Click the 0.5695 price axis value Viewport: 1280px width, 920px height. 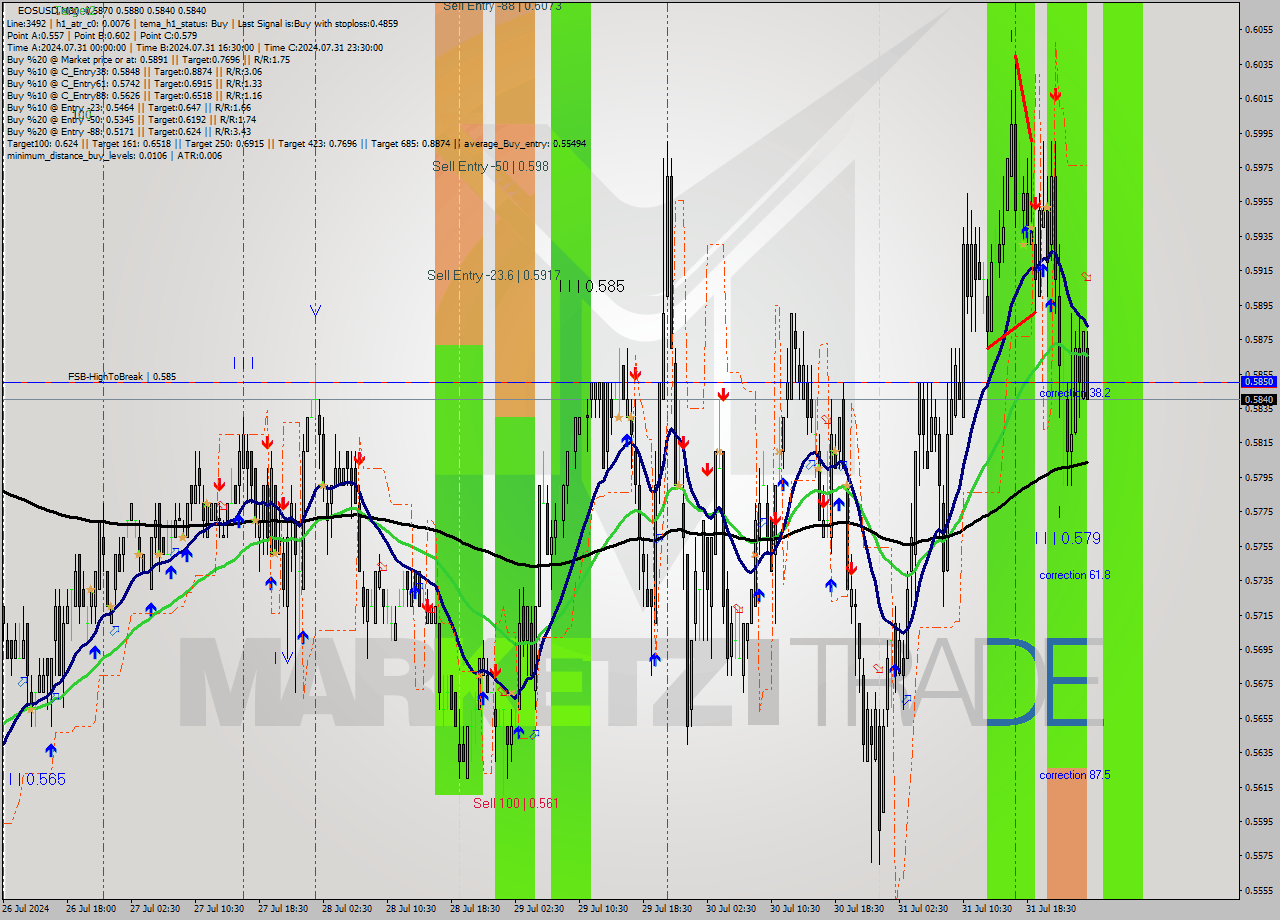pyautogui.click(x=1258, y=649)
